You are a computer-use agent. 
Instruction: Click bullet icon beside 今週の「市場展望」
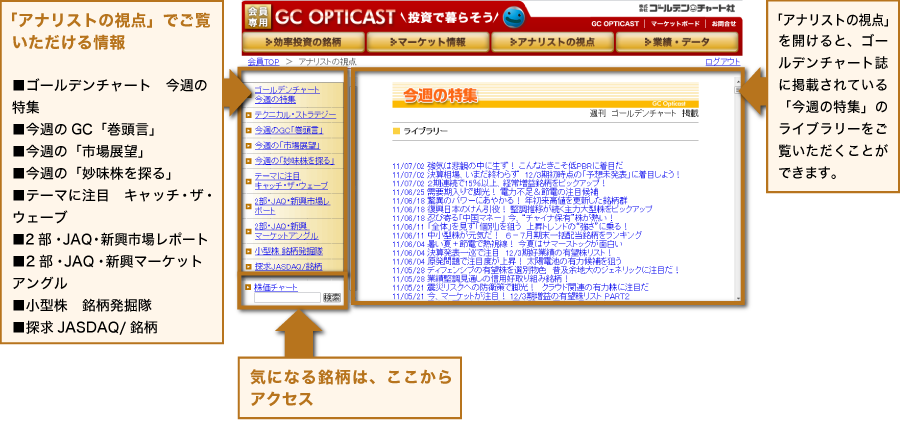tap(248, 146)
